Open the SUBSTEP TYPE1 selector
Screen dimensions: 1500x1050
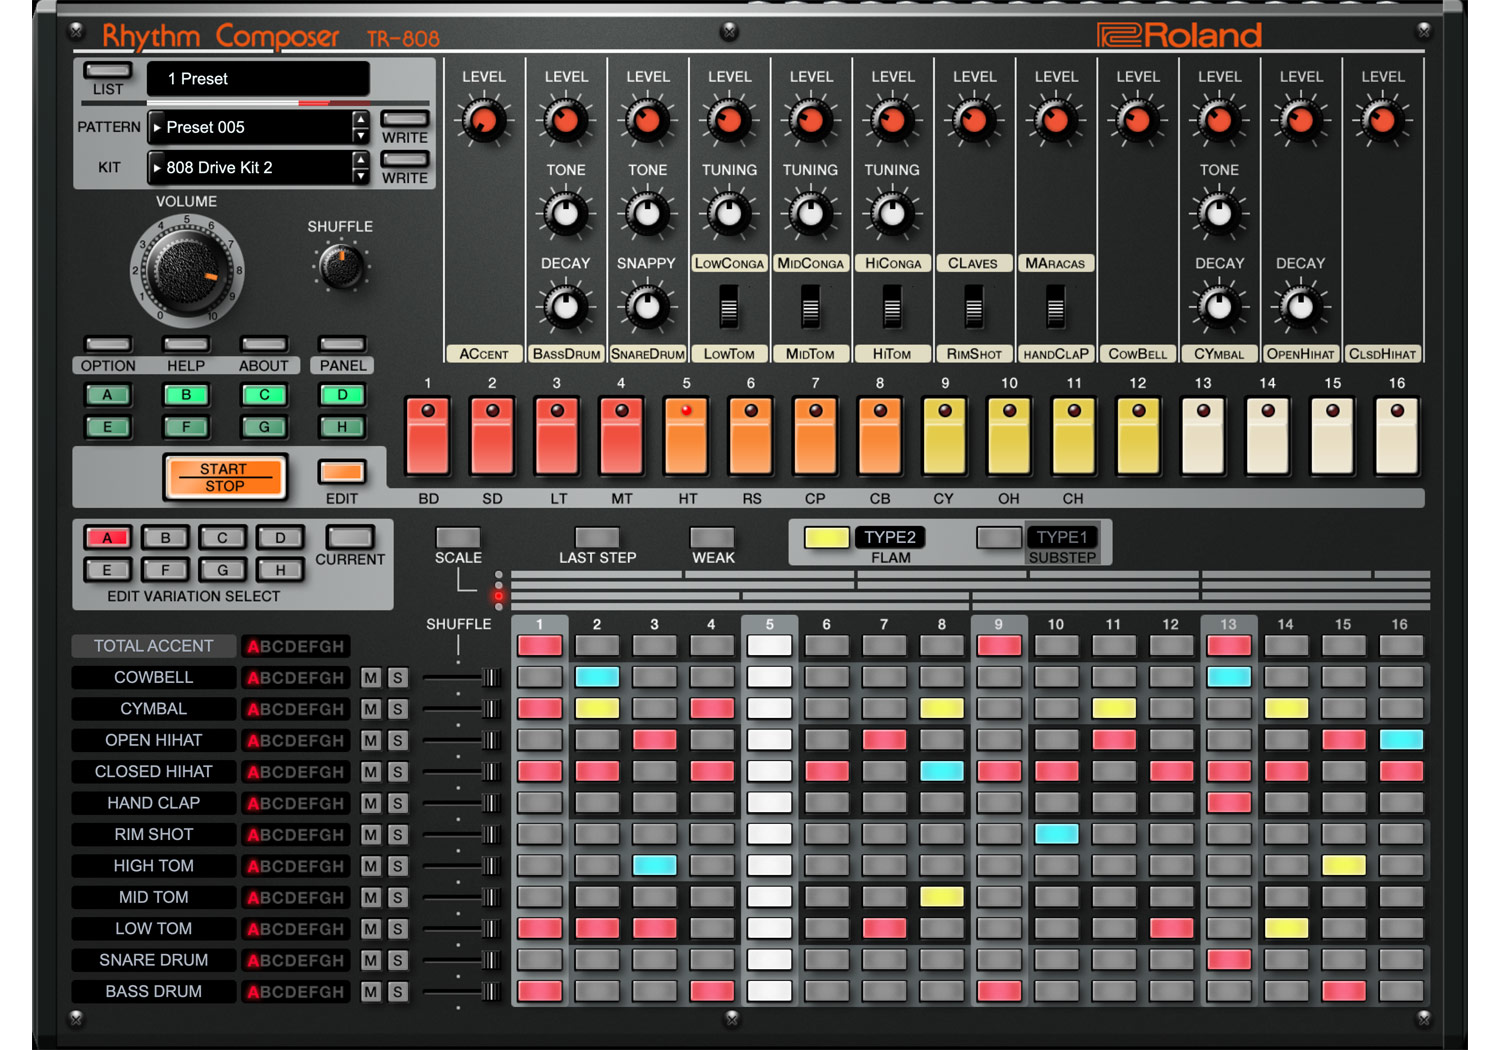(x=1062, y=537)
